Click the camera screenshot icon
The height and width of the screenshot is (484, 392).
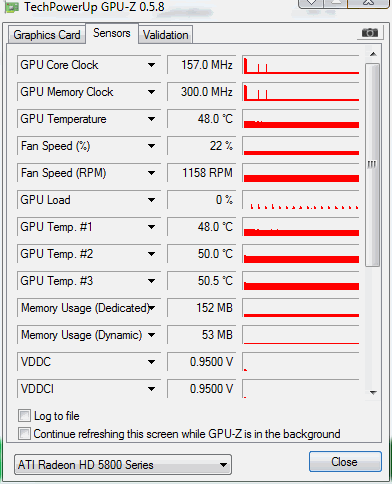pyautogui.click(x=370, y=33)
